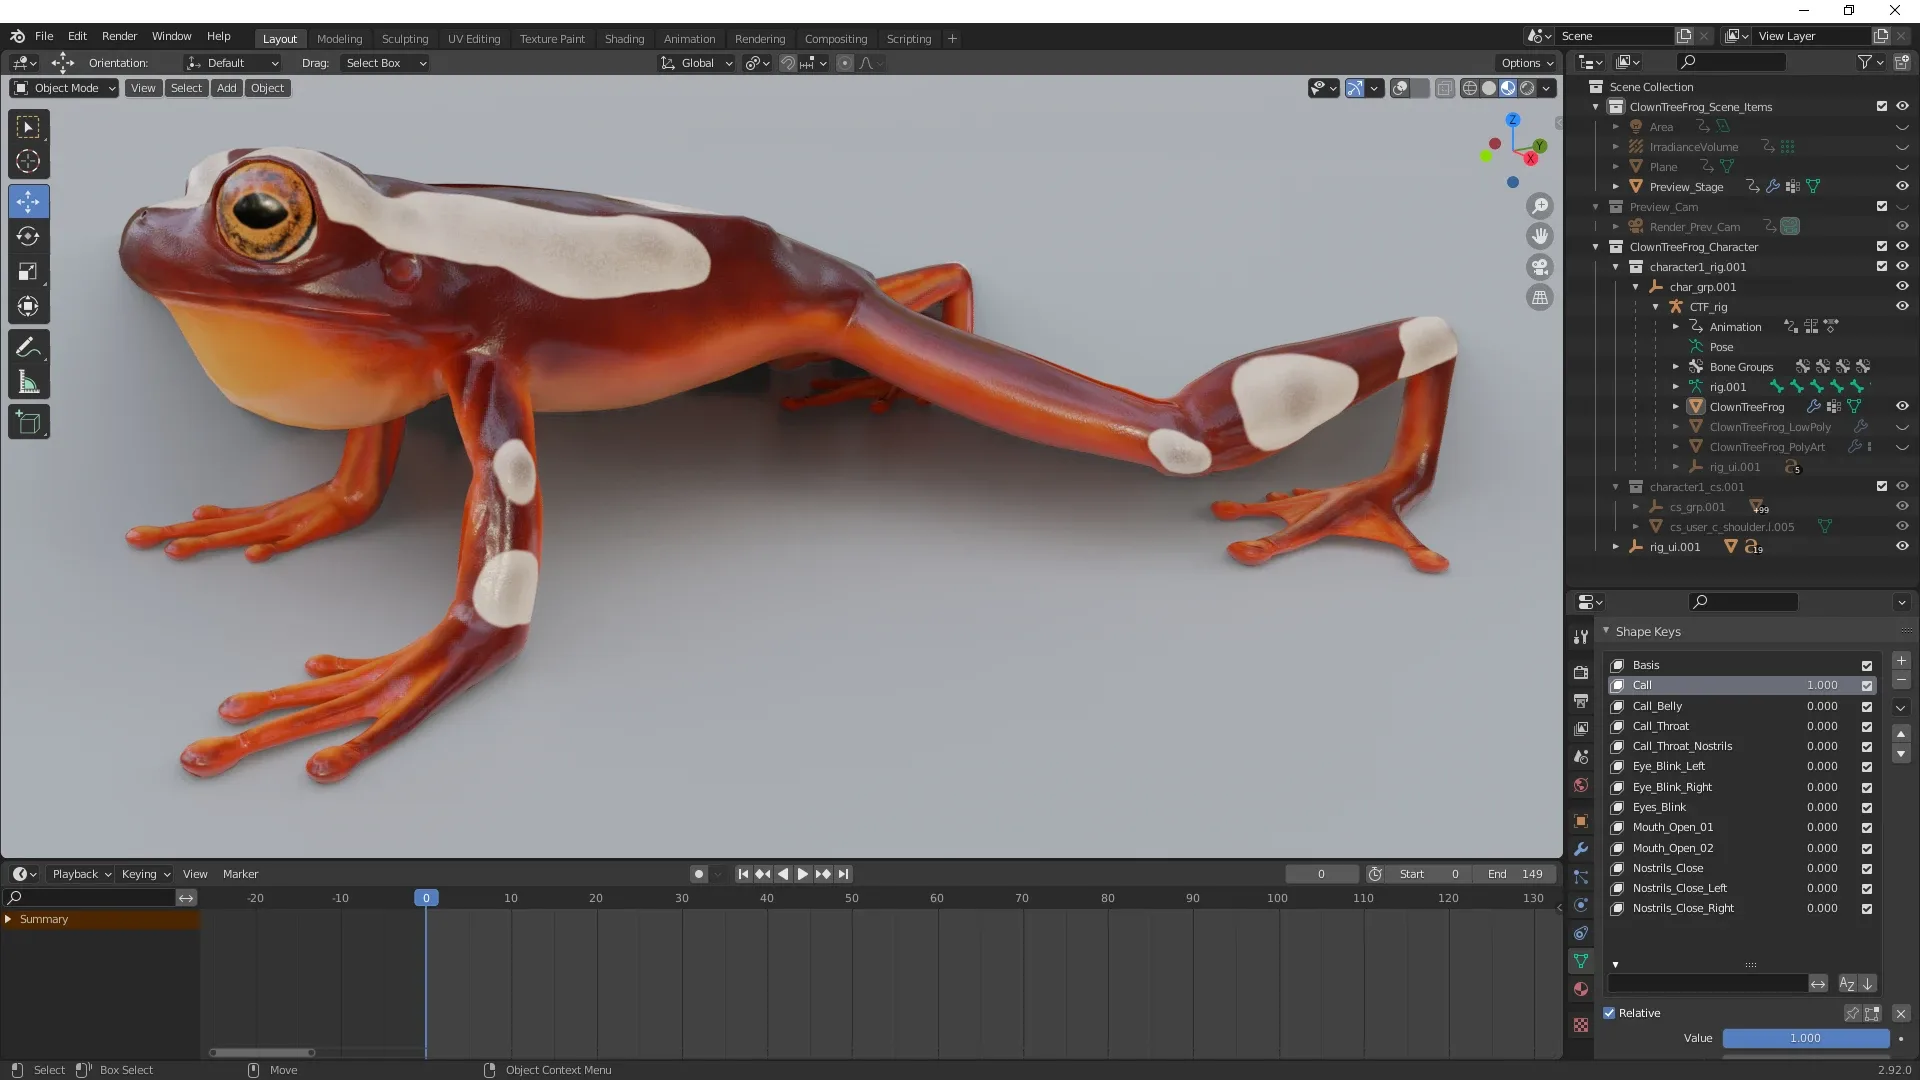This screenshot has width=1920, height=1080.
Task: Open the Orientation Default dropdown
Action: click(x=232, y=63)
